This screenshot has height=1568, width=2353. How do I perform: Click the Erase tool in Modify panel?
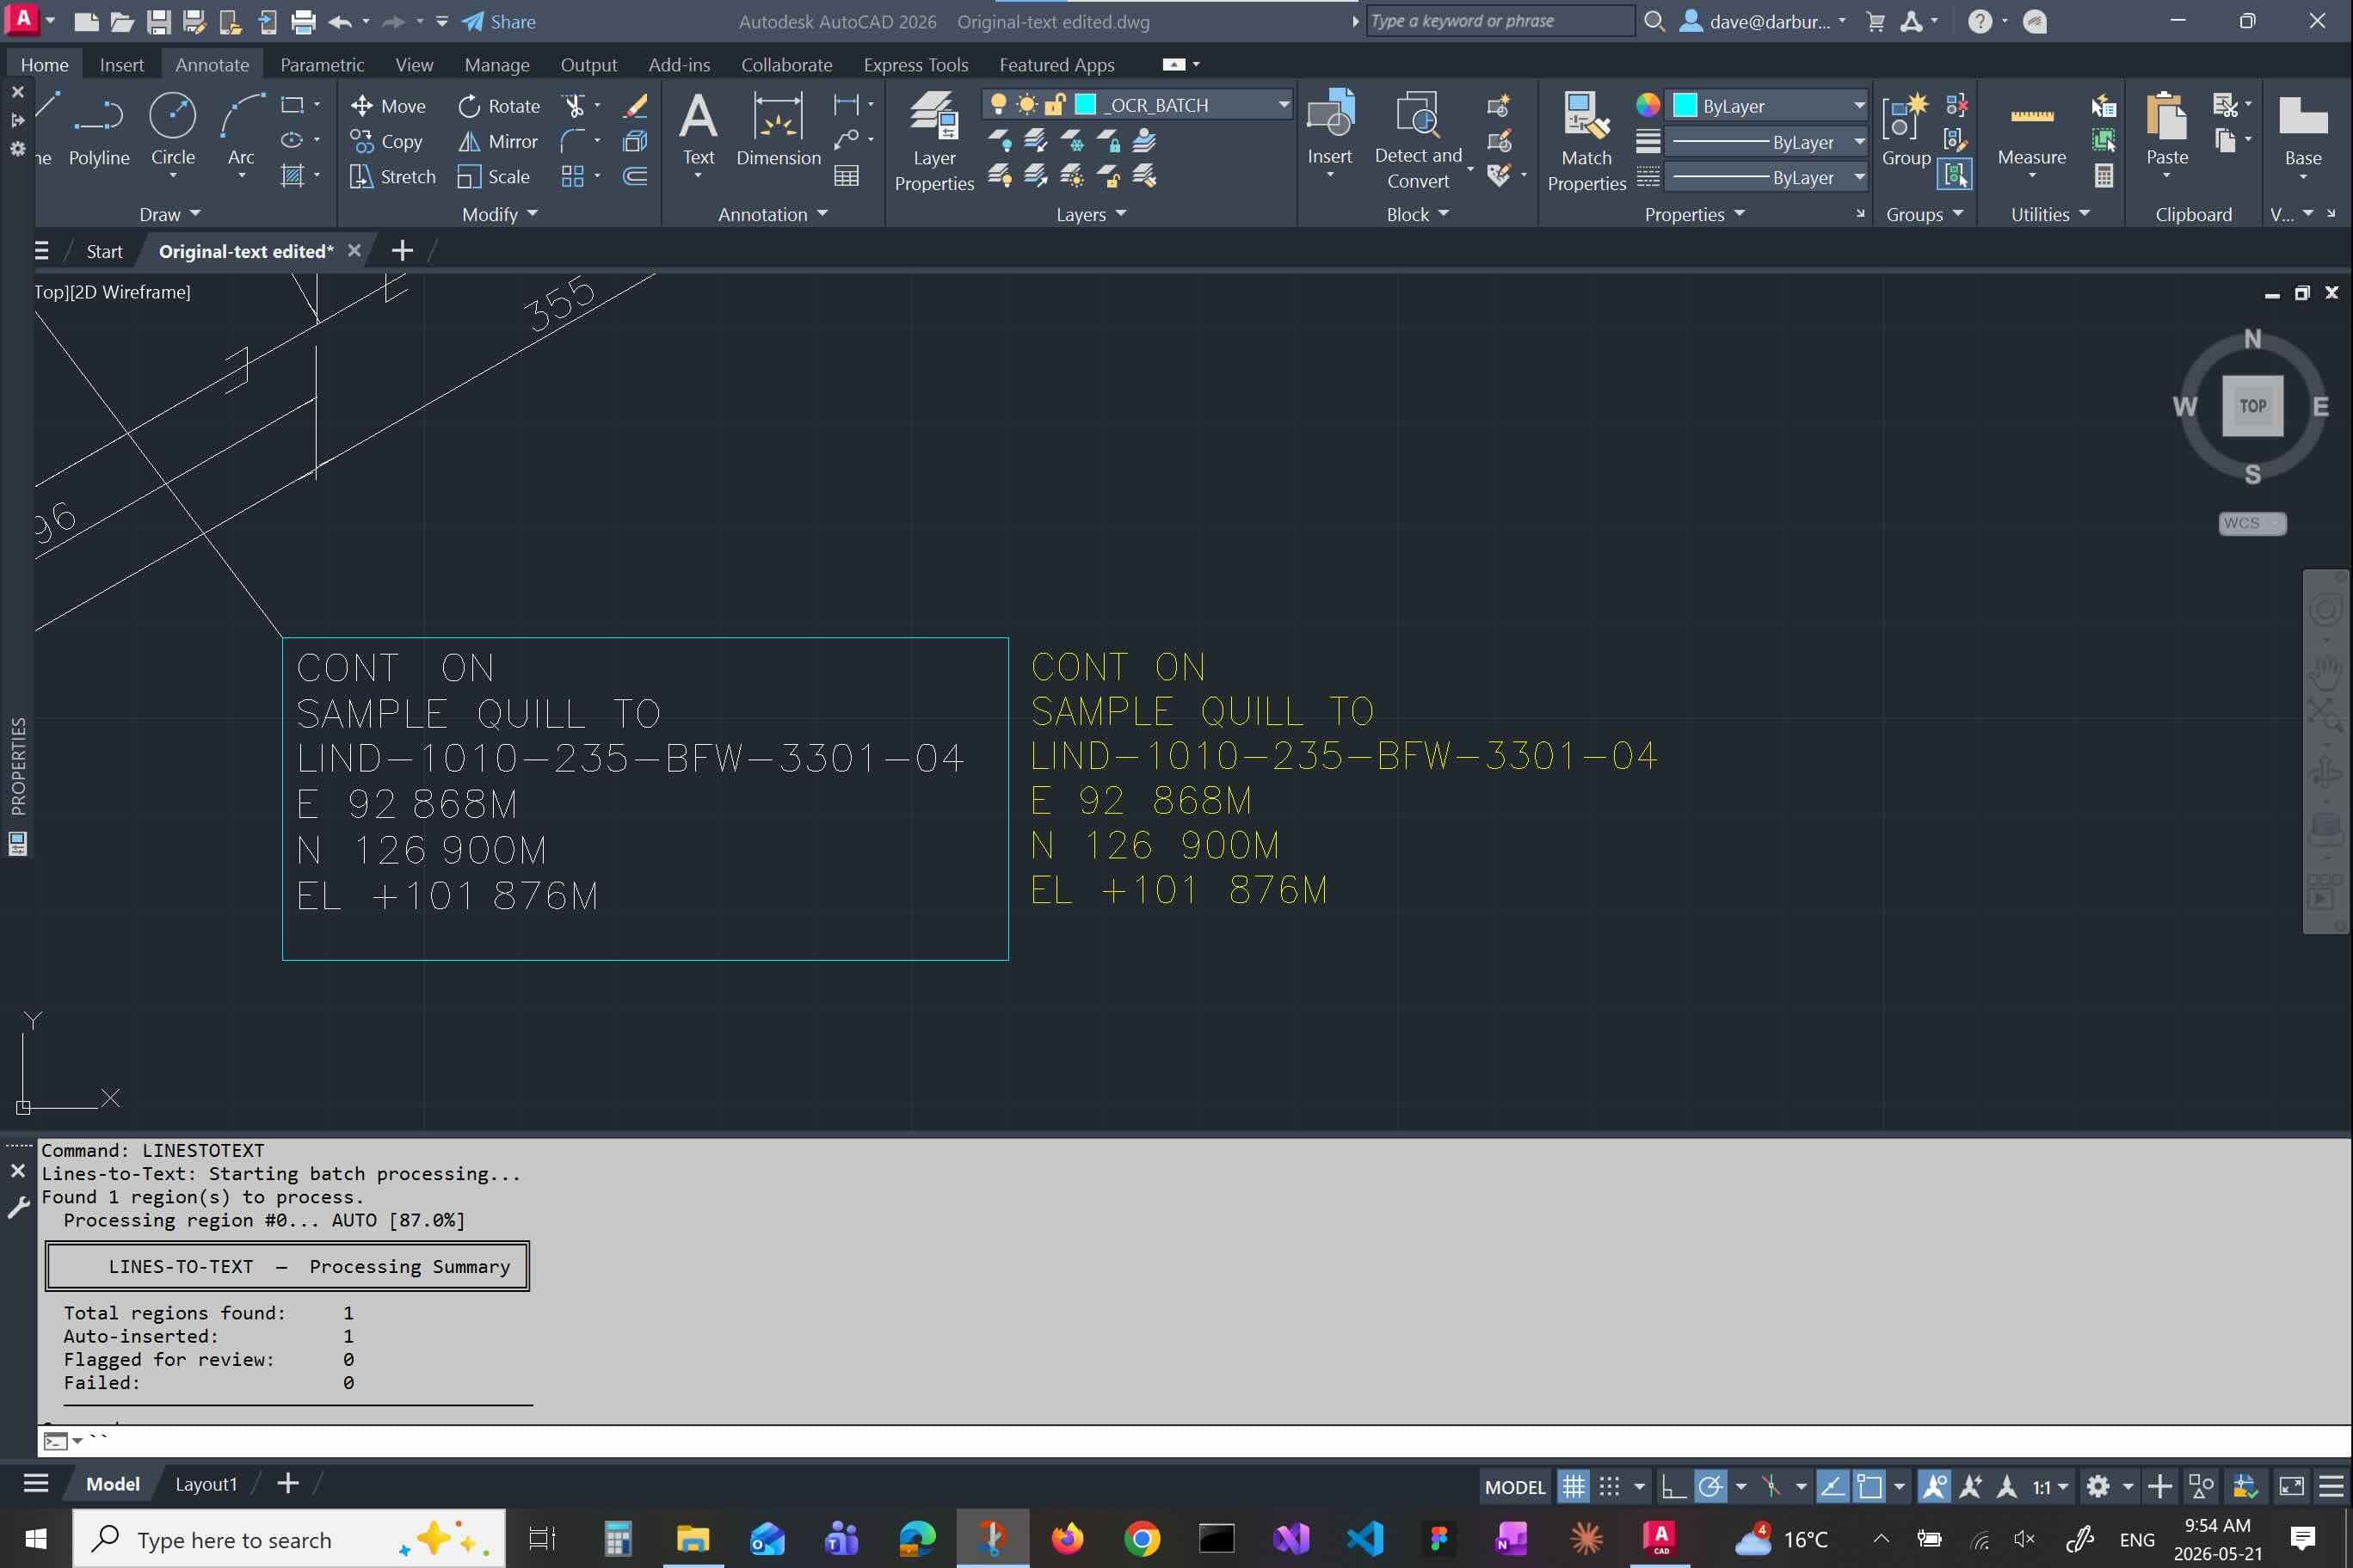coord(635,106)
